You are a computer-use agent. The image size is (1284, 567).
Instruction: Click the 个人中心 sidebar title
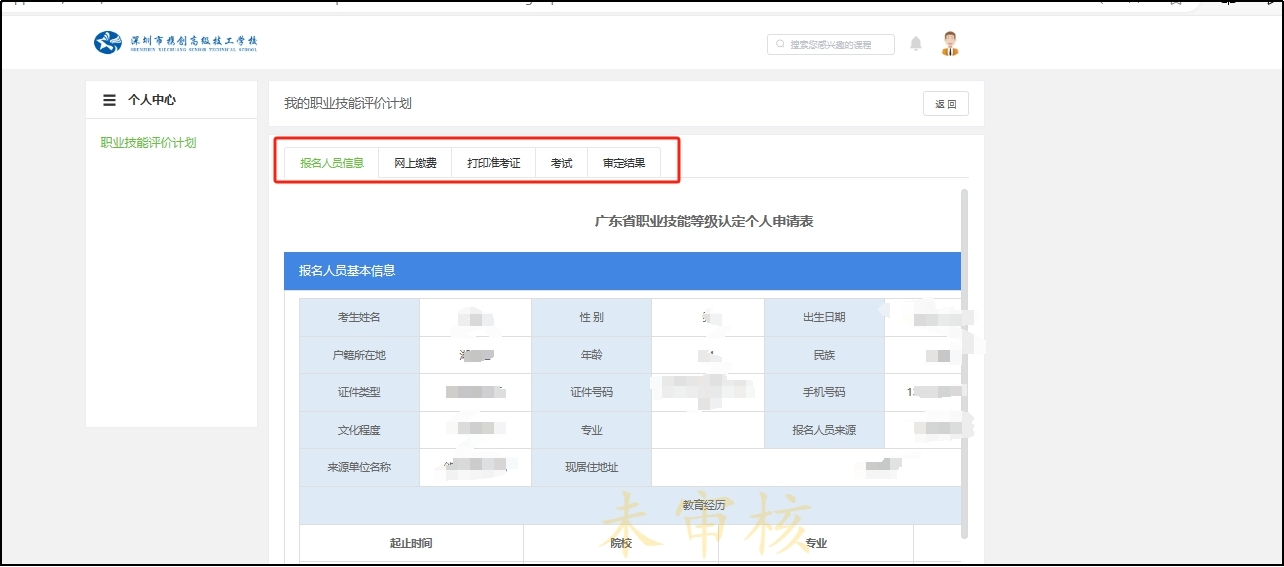[x=152, y=100]
